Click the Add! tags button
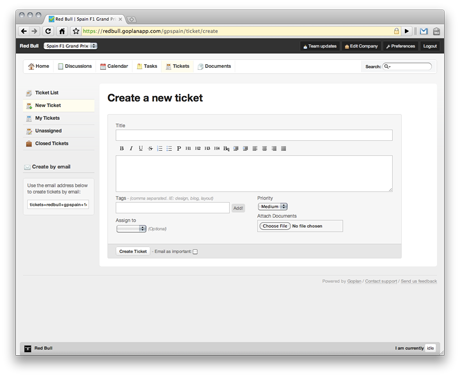The width and height of the screenshot is (460, 377). pyautogui.click(x=238, y=208)
